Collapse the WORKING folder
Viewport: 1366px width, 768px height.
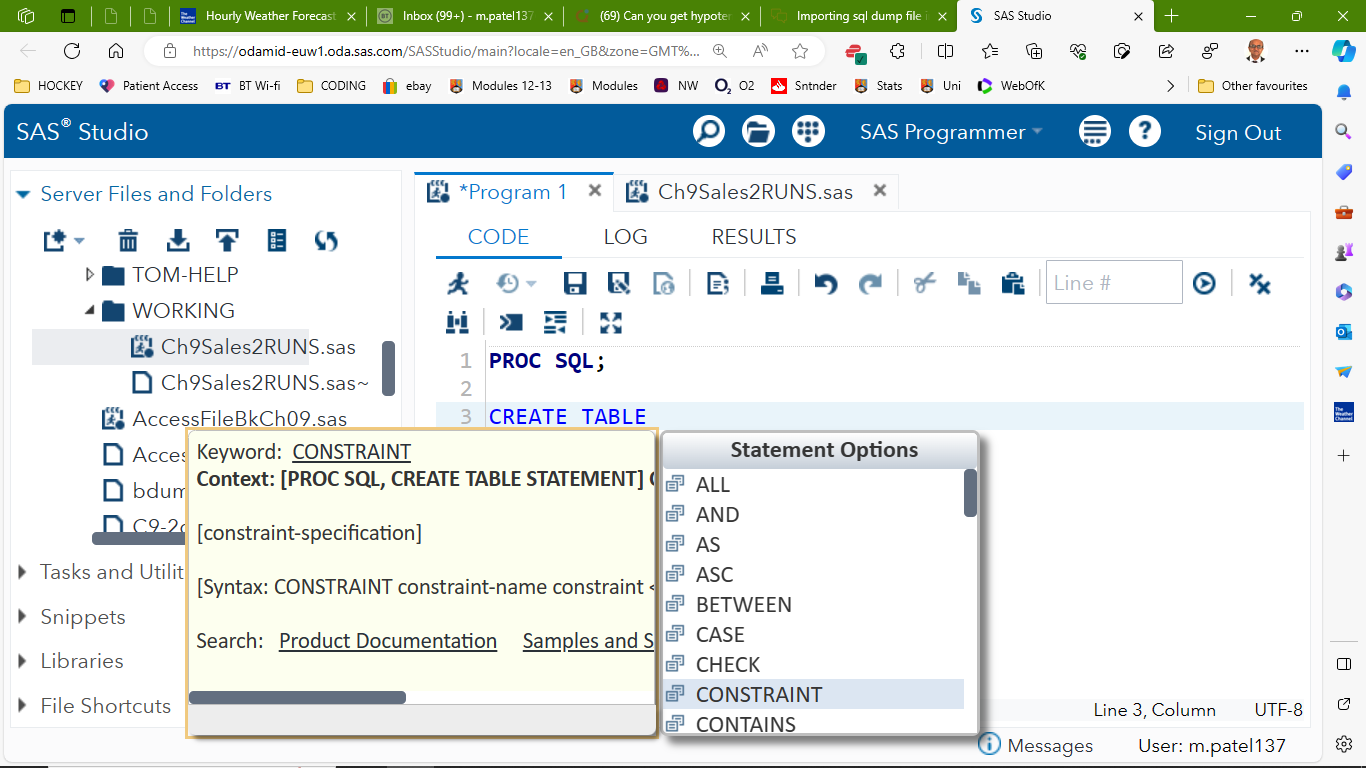pyautogui.click(x=90, y=311)
